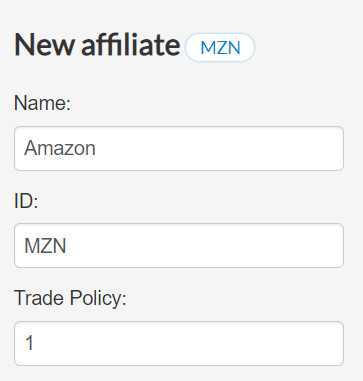Click the word New in the title
Screen dimensions: 363x381
tap(45, 45)
